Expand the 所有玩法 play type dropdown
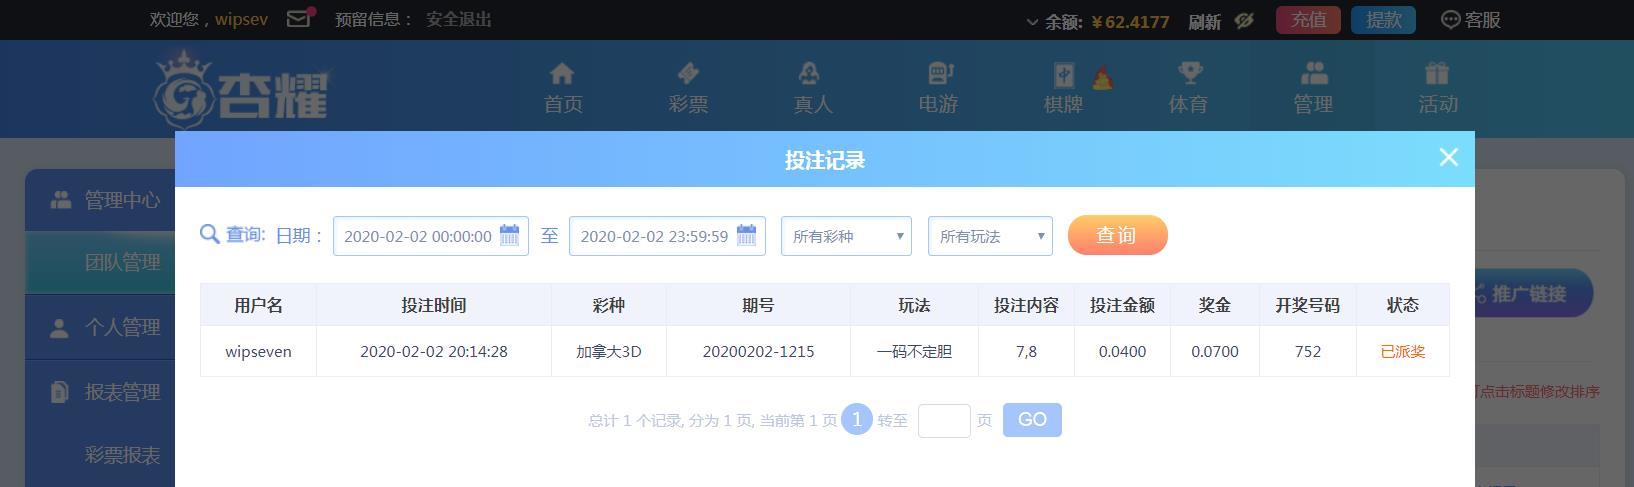 [x=990, y=236]
